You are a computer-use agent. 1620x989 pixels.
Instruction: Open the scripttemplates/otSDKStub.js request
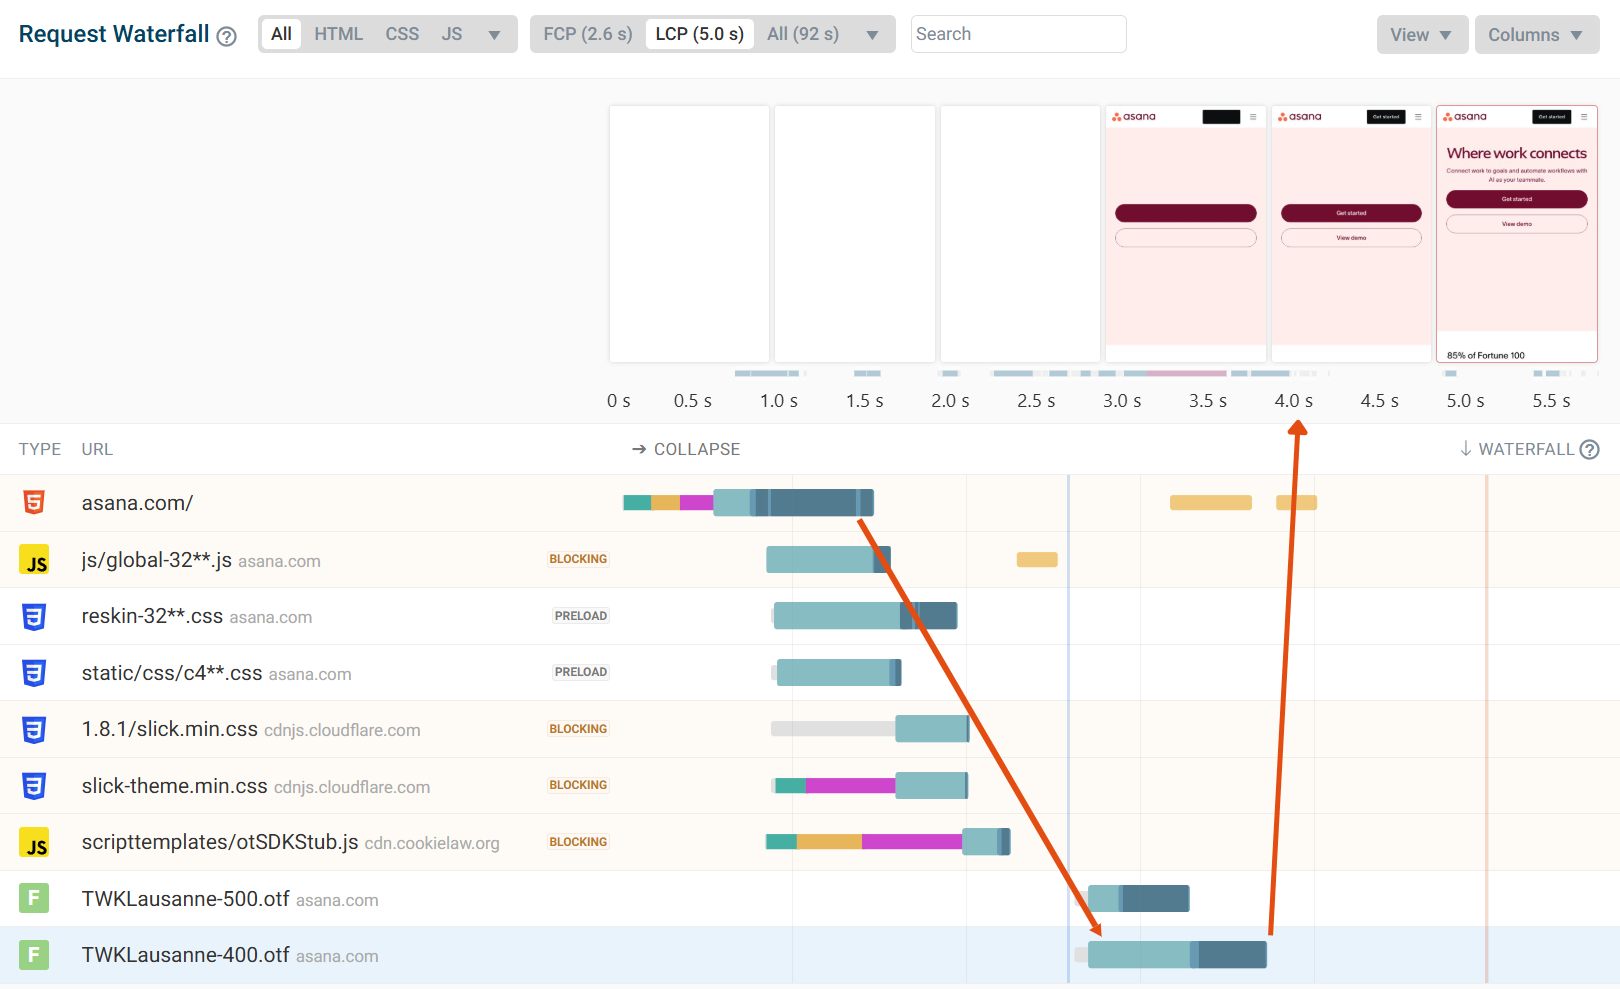point(810,842)
